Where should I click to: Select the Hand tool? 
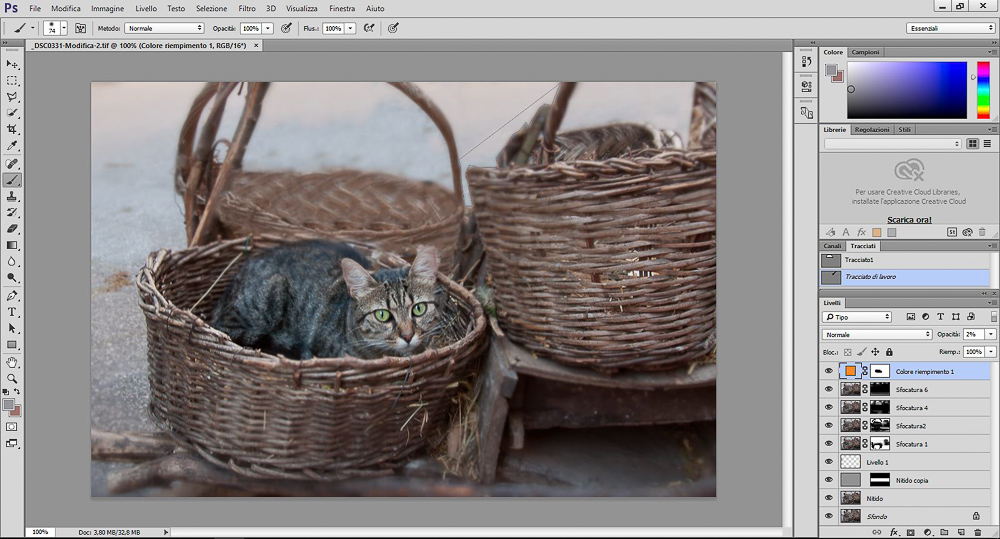coord(12,362)
